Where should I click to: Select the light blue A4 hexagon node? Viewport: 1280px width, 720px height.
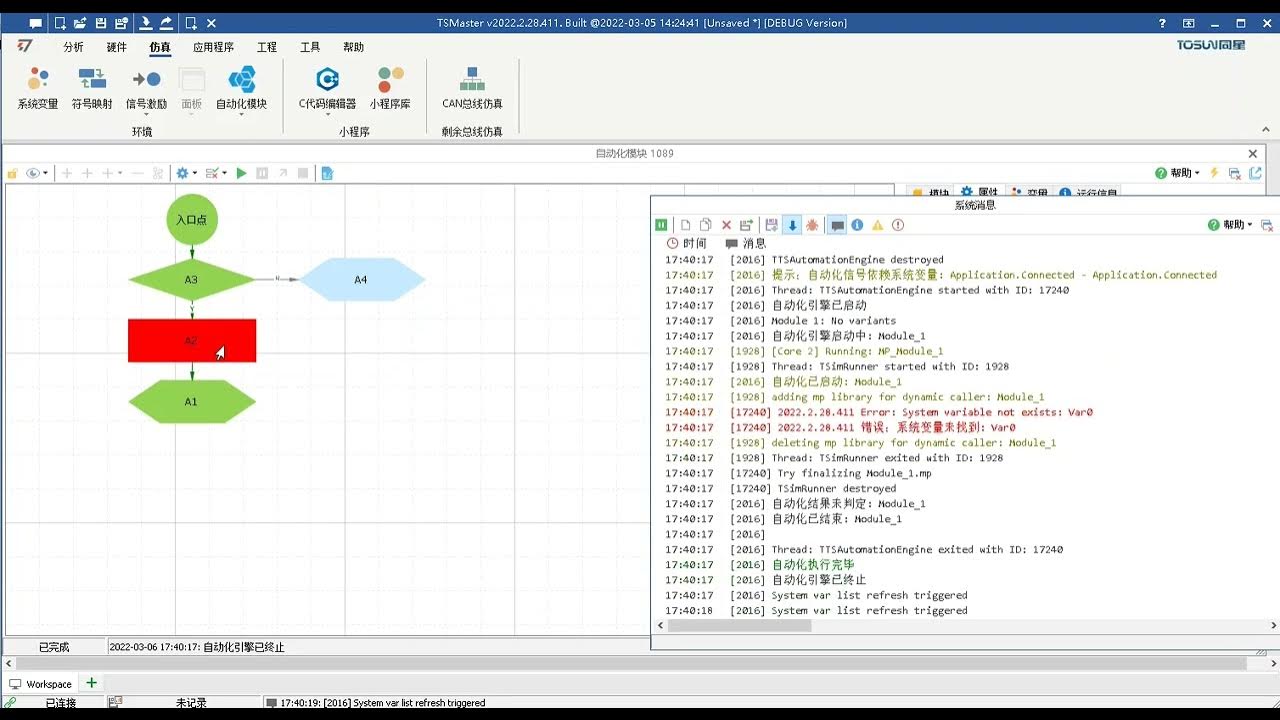click(x=362, y=280)
